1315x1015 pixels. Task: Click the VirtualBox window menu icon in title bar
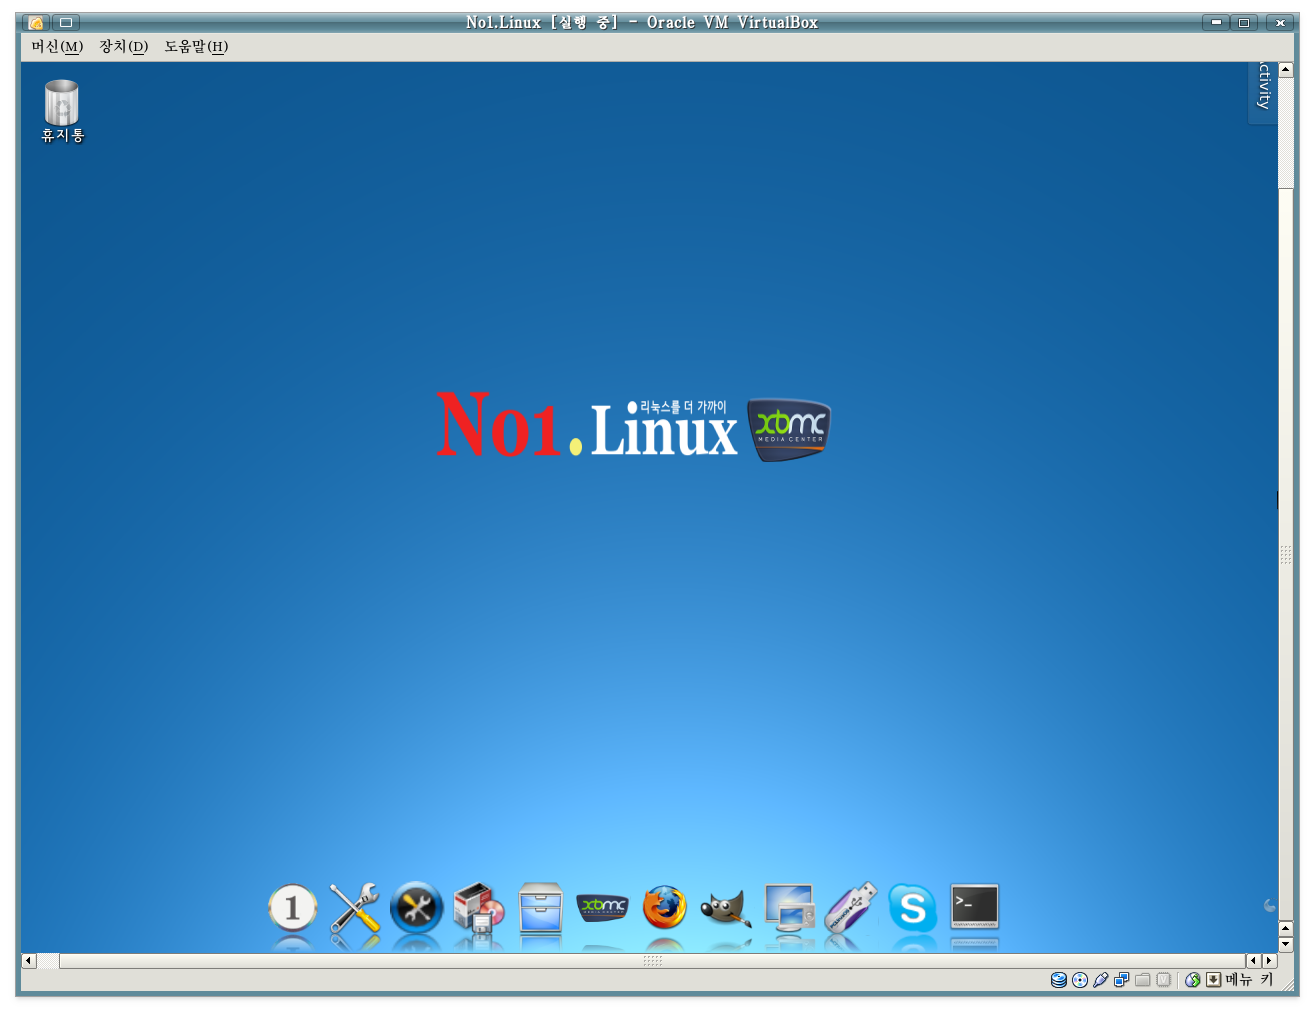[x=36, y=22]
